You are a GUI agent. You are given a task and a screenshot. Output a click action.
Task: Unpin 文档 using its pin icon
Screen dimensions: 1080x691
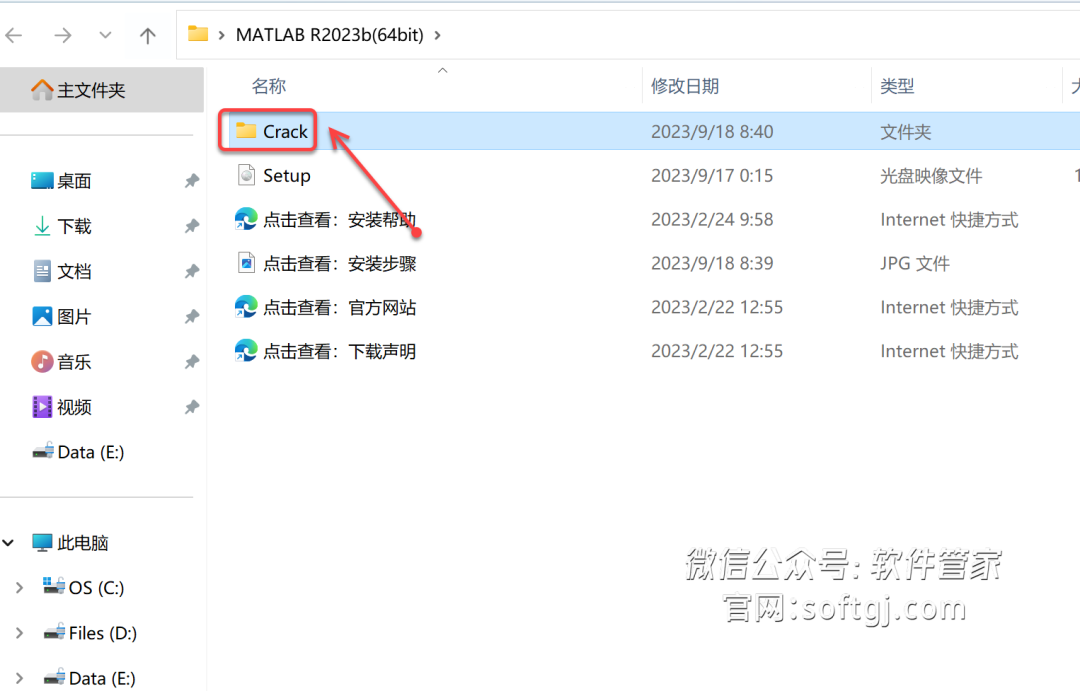pyautogui.click(x=191, y=271)
